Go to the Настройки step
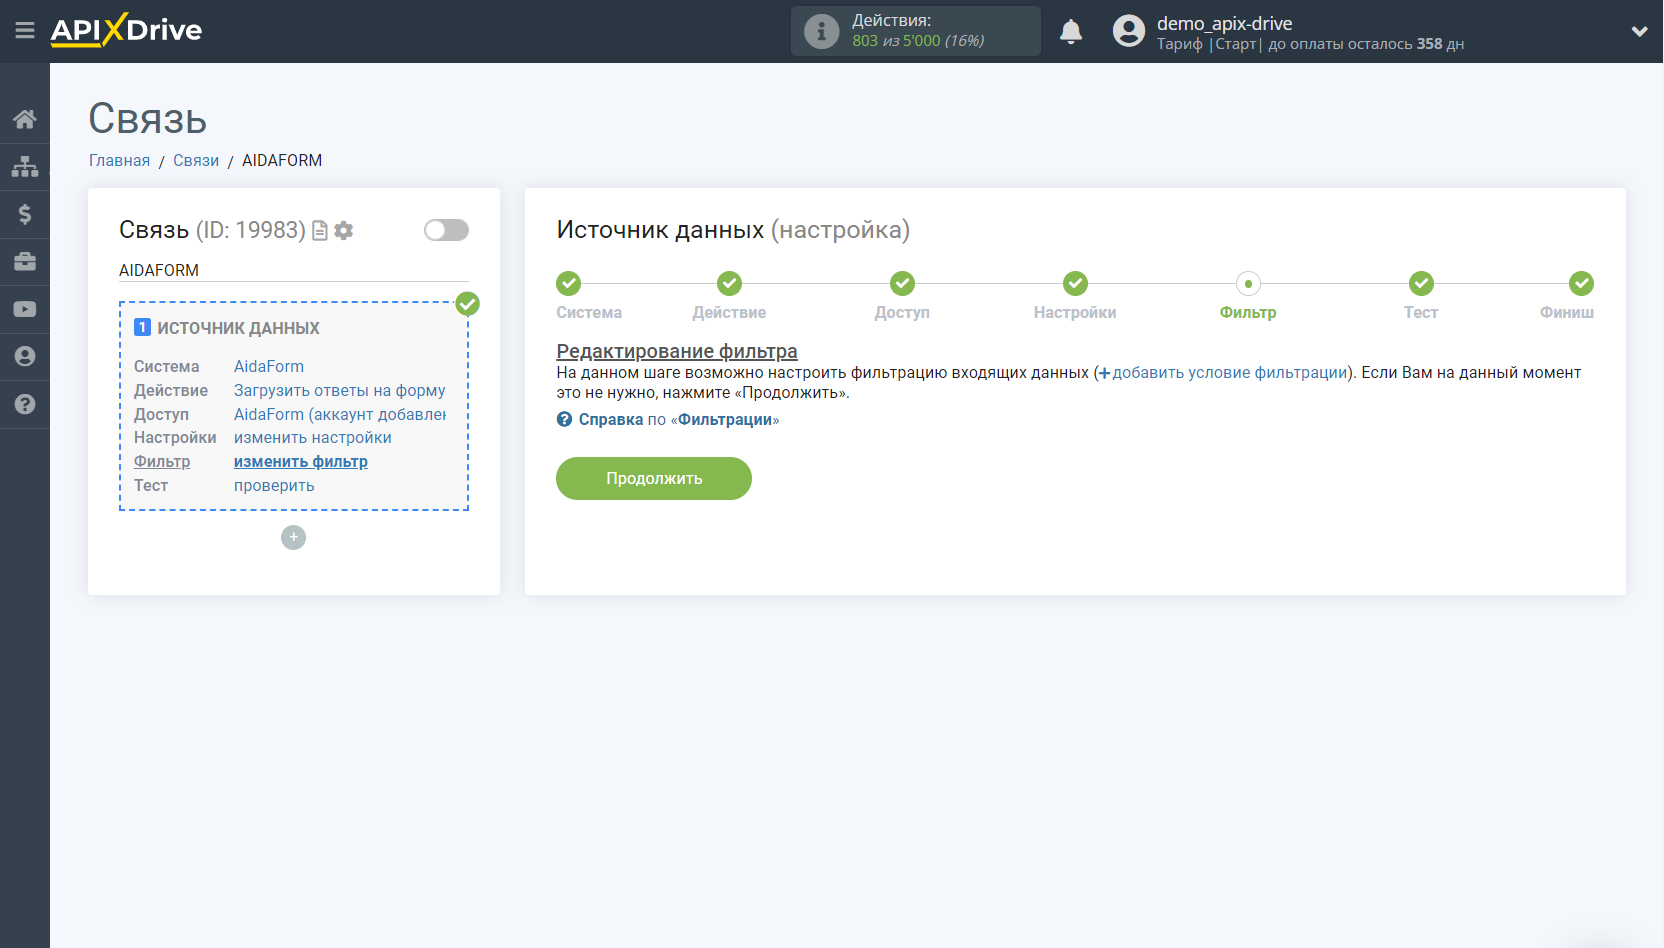 (1075, 296)
